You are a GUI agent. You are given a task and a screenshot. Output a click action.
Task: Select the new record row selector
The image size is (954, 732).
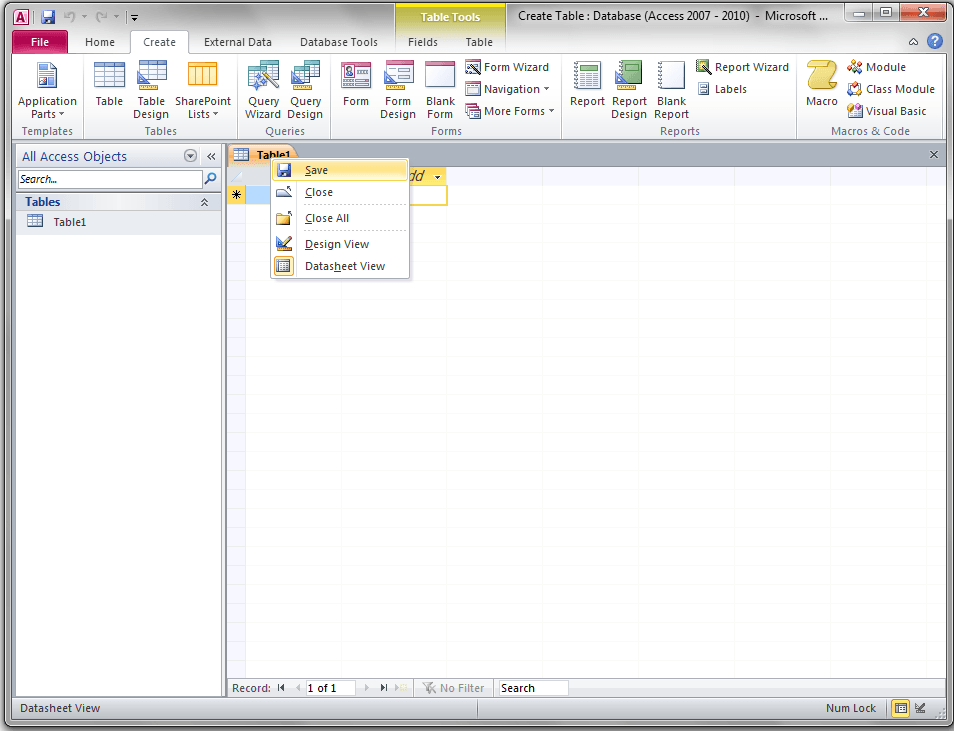pyautogui.click(x=237, y=195)
